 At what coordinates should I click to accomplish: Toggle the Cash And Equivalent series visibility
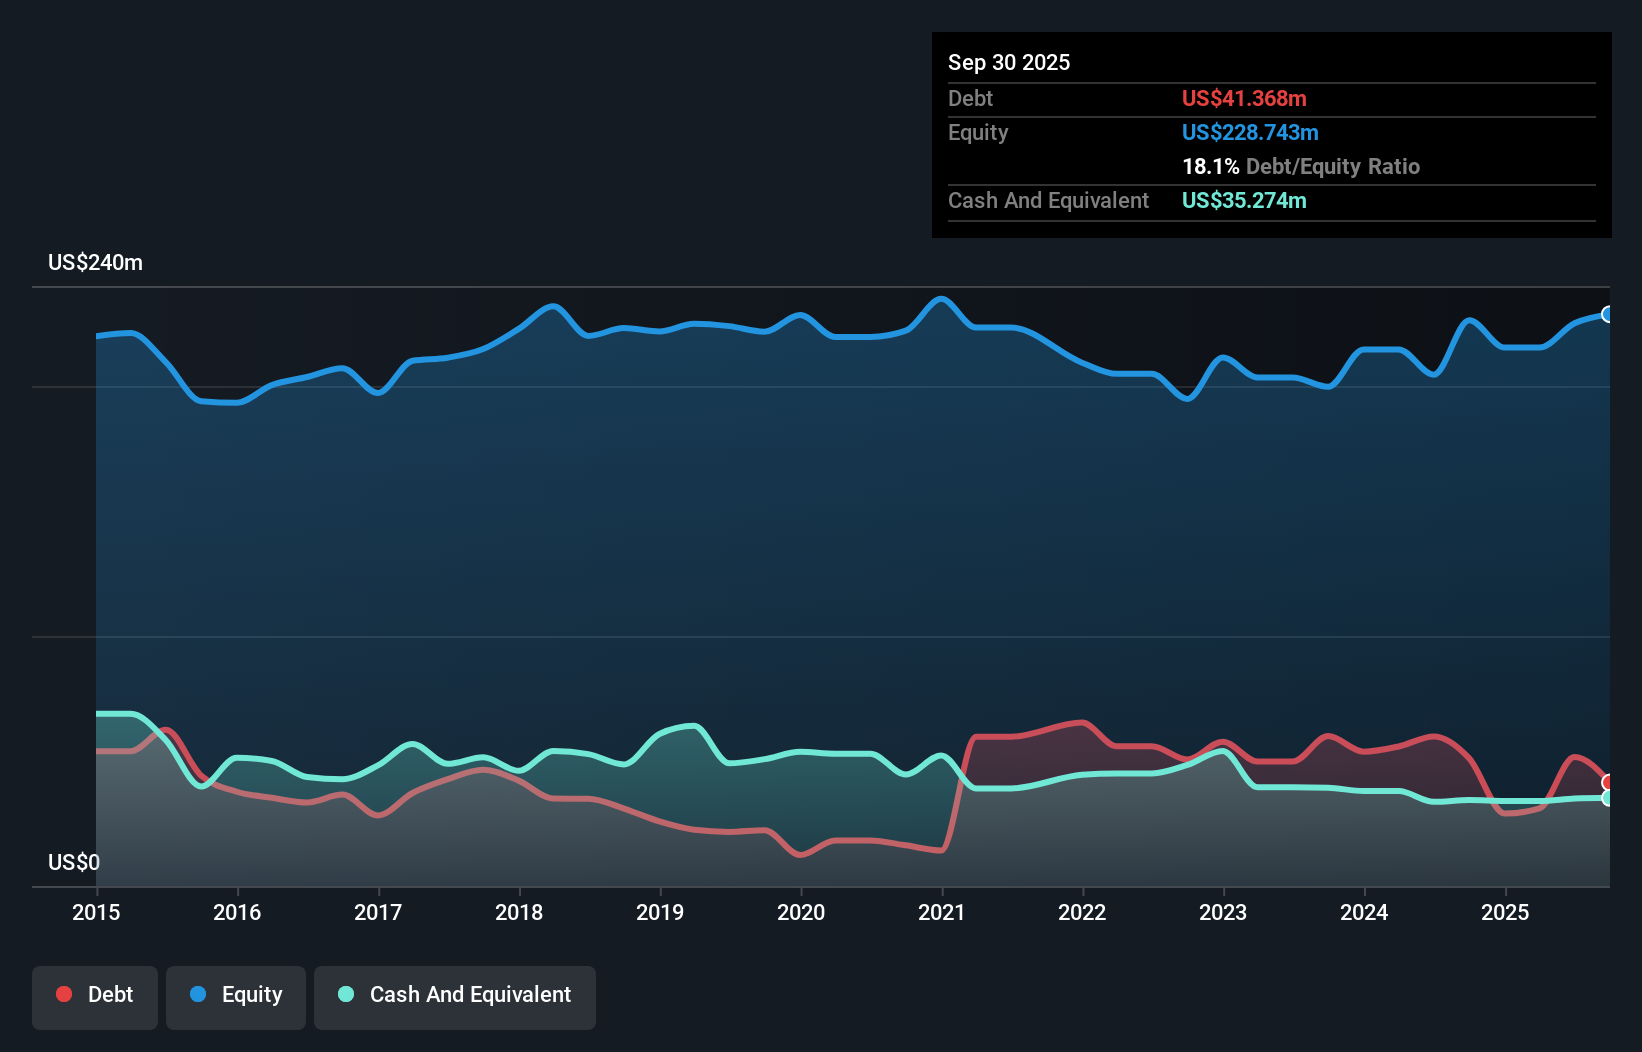click(455, 994)
